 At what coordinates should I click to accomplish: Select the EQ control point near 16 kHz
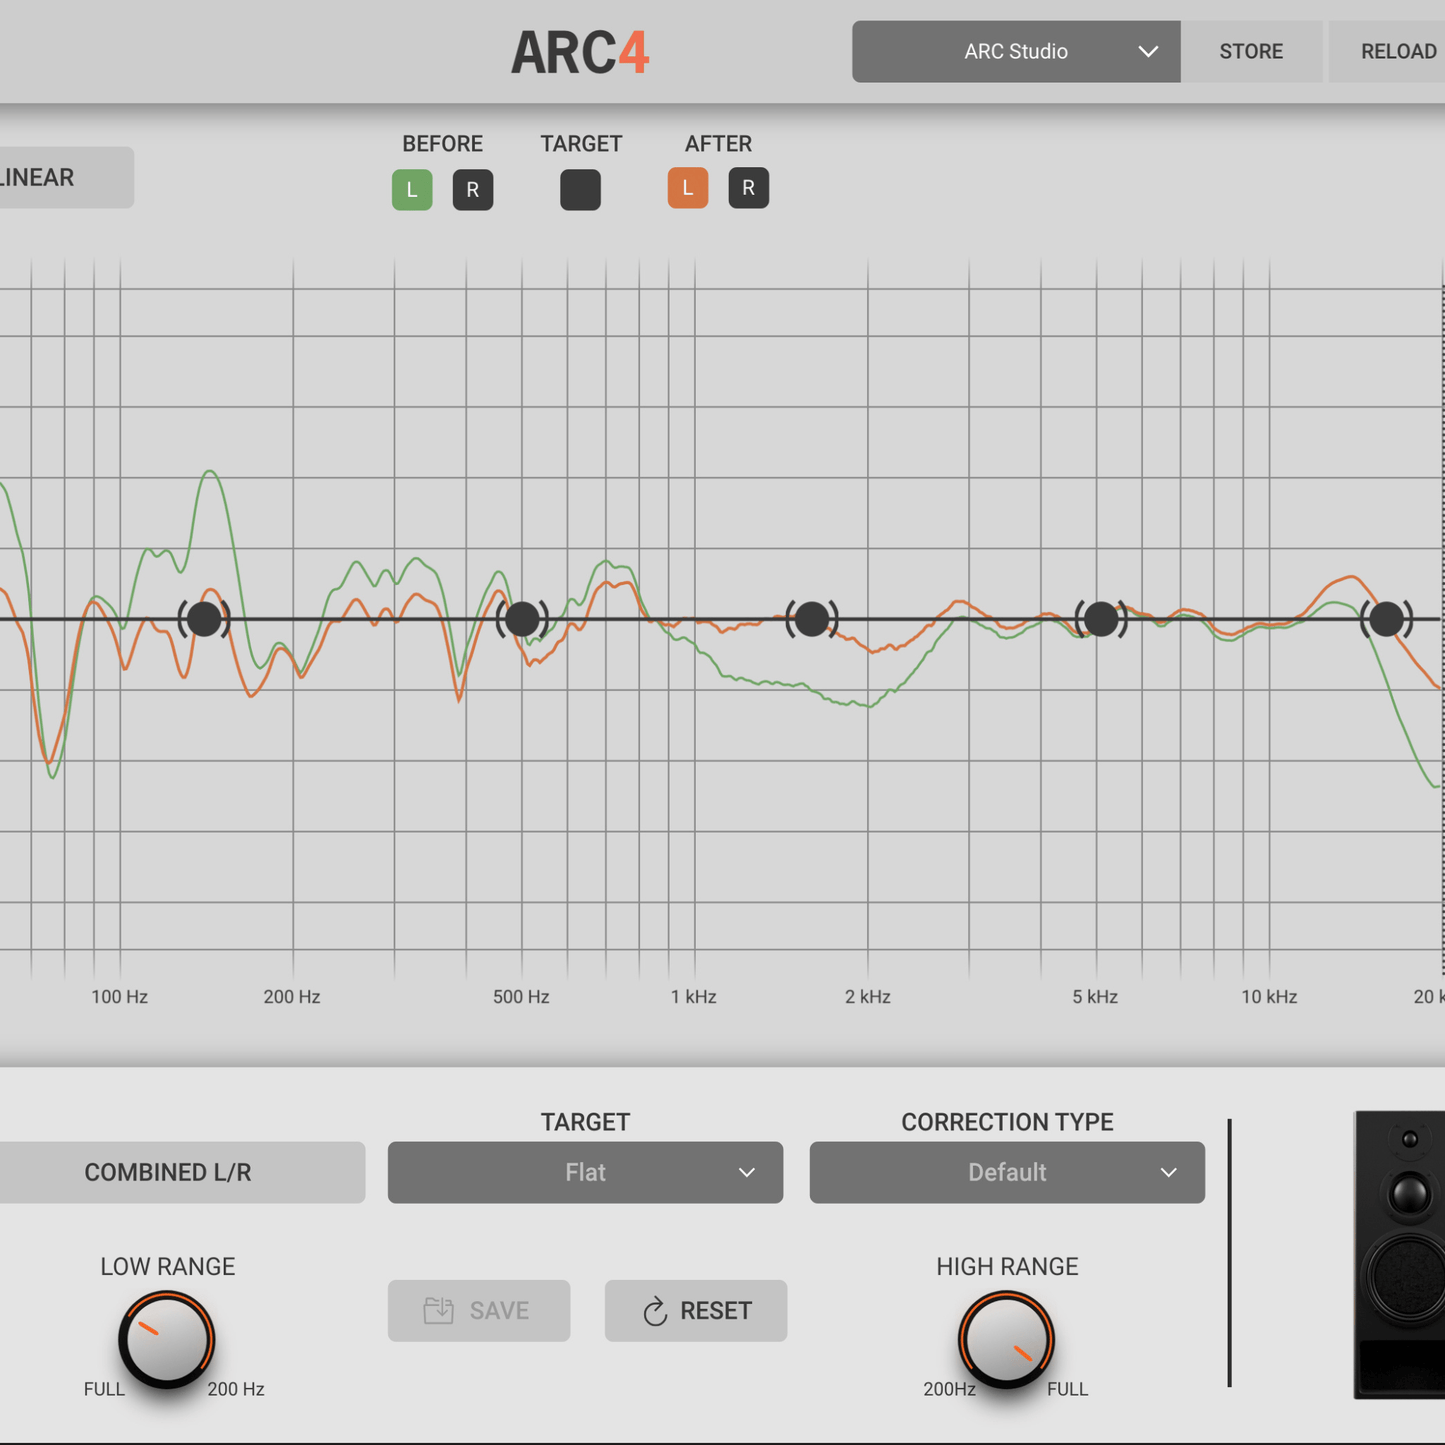(1386, 619)
